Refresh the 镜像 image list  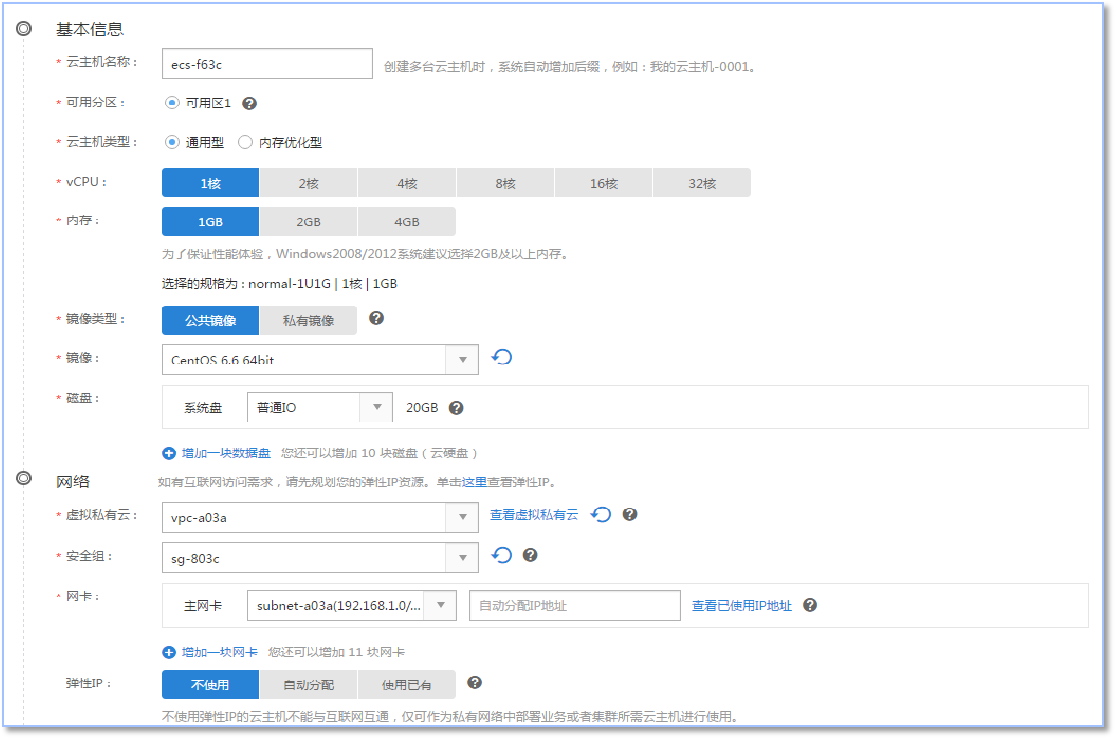click(503, 357)
